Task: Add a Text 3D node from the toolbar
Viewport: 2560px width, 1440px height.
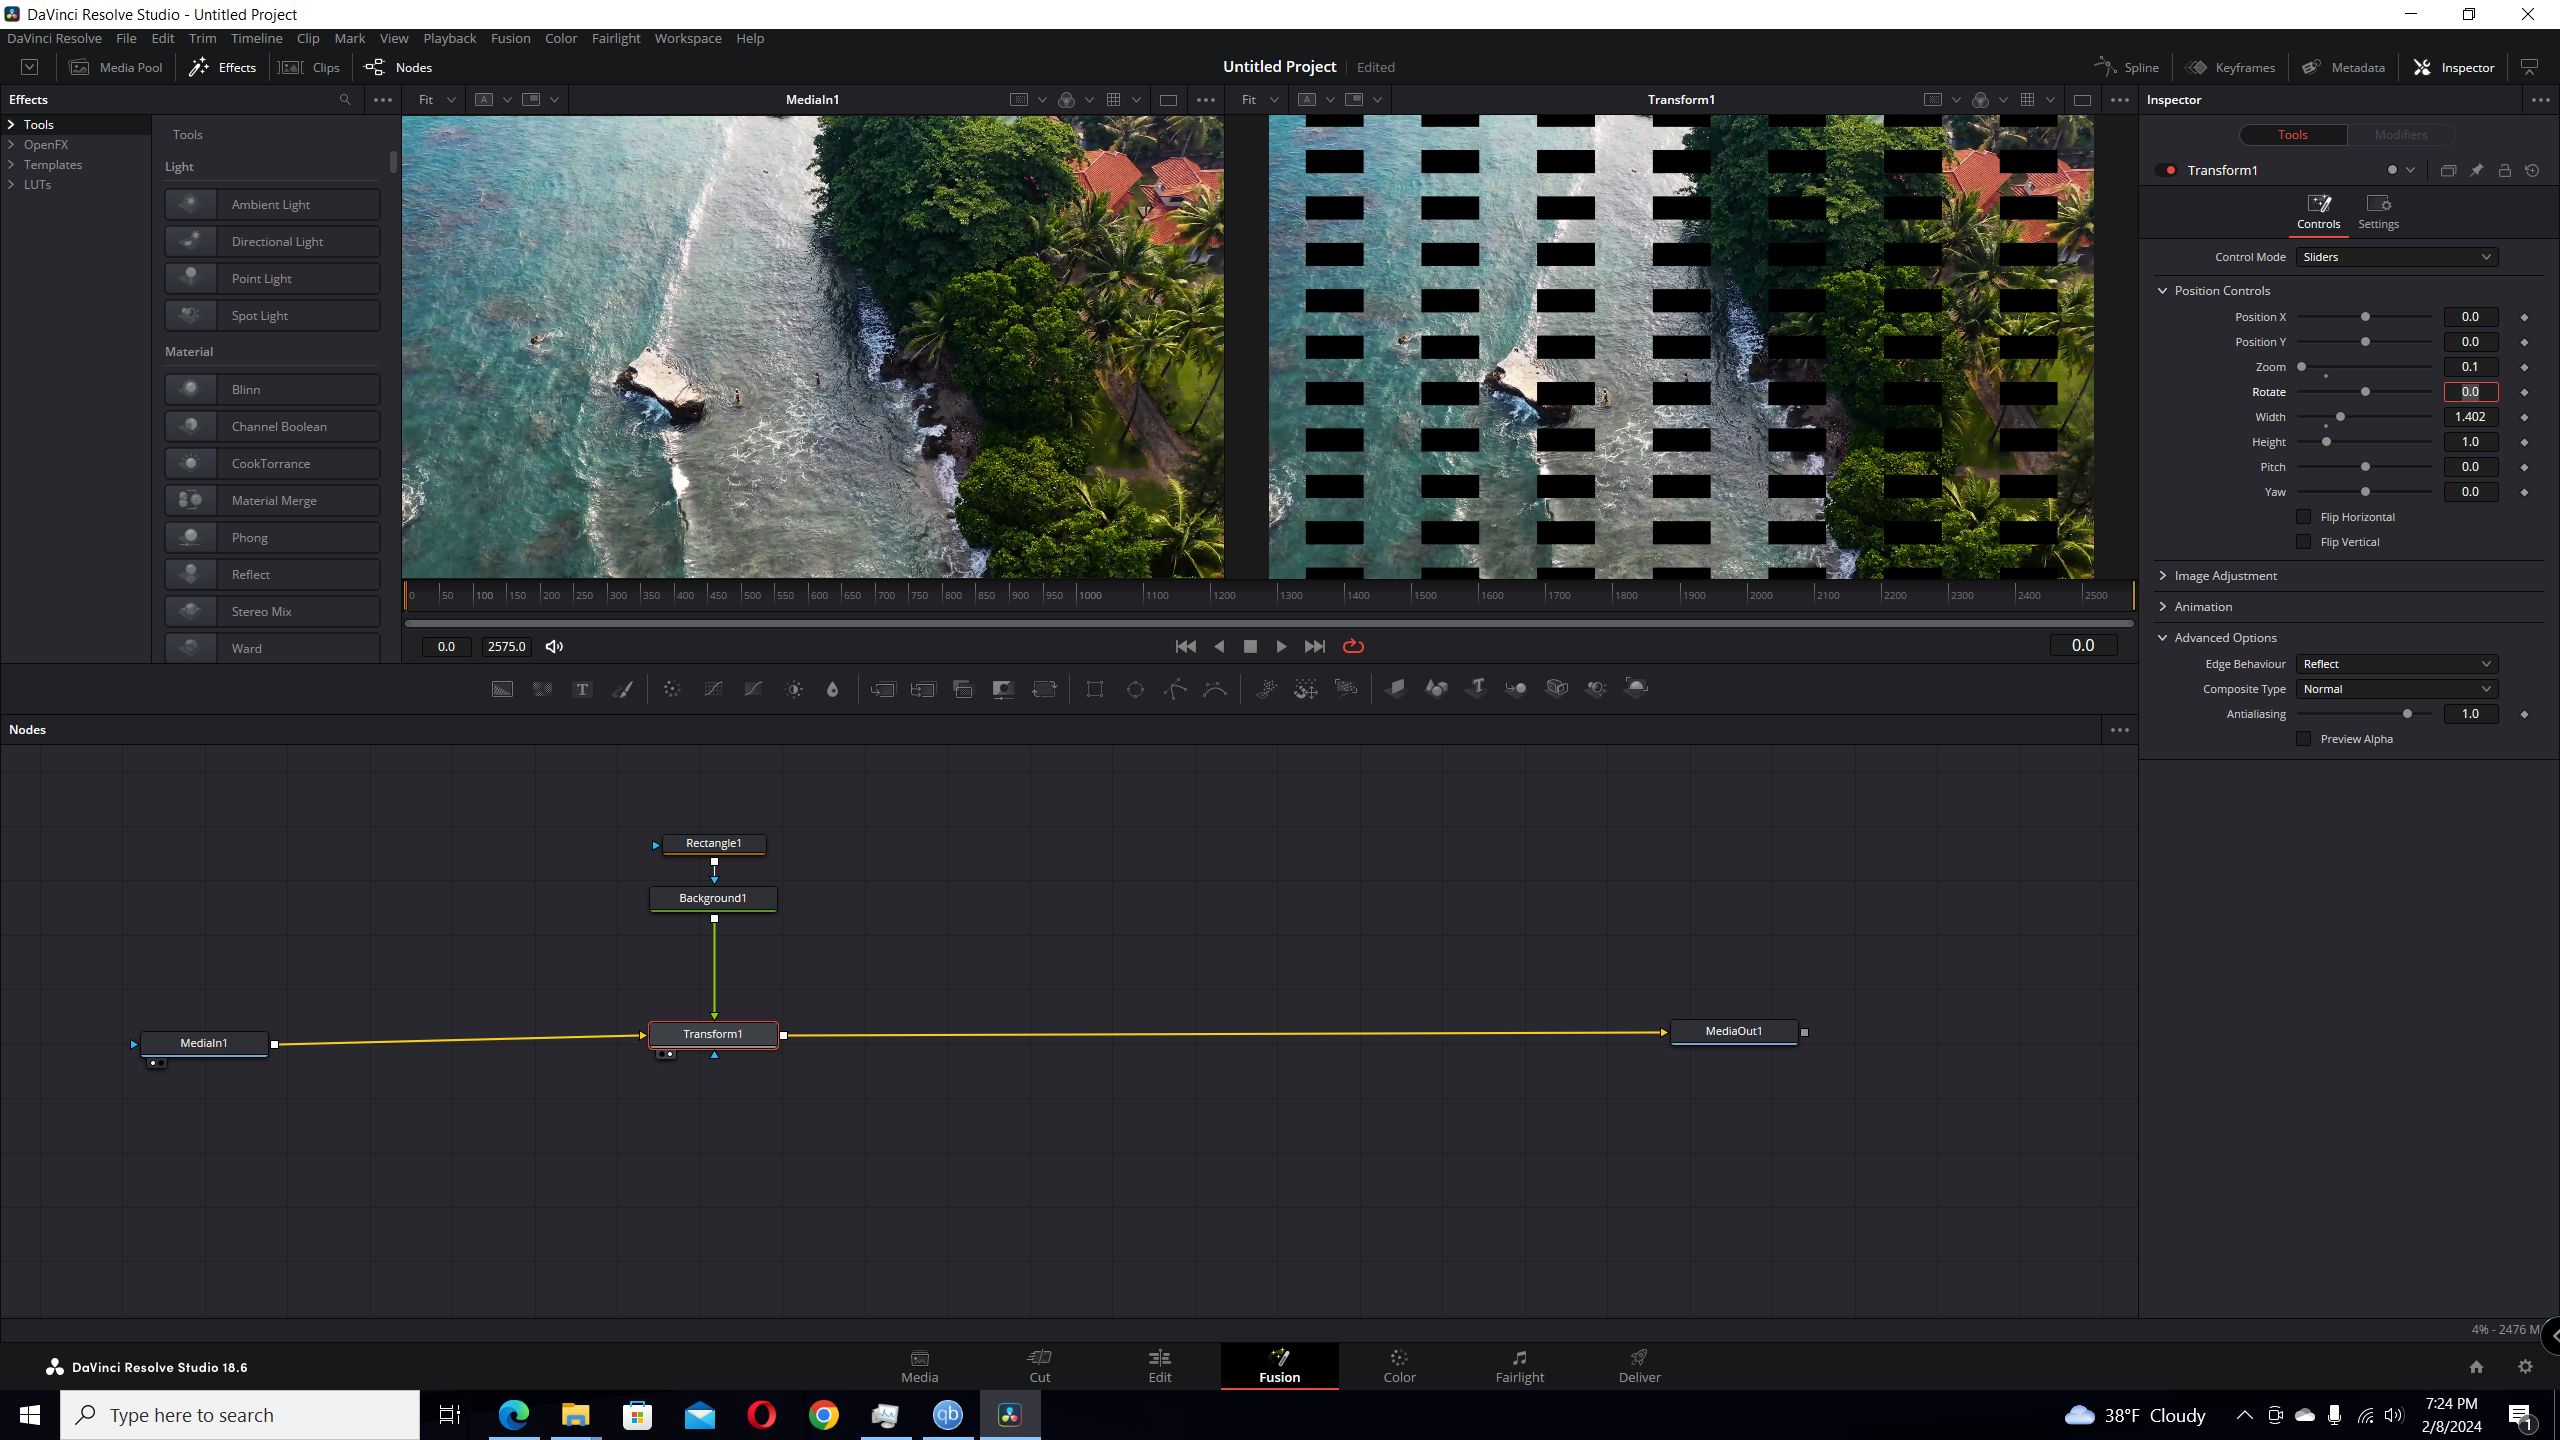Action: (x=1476, y=688)
